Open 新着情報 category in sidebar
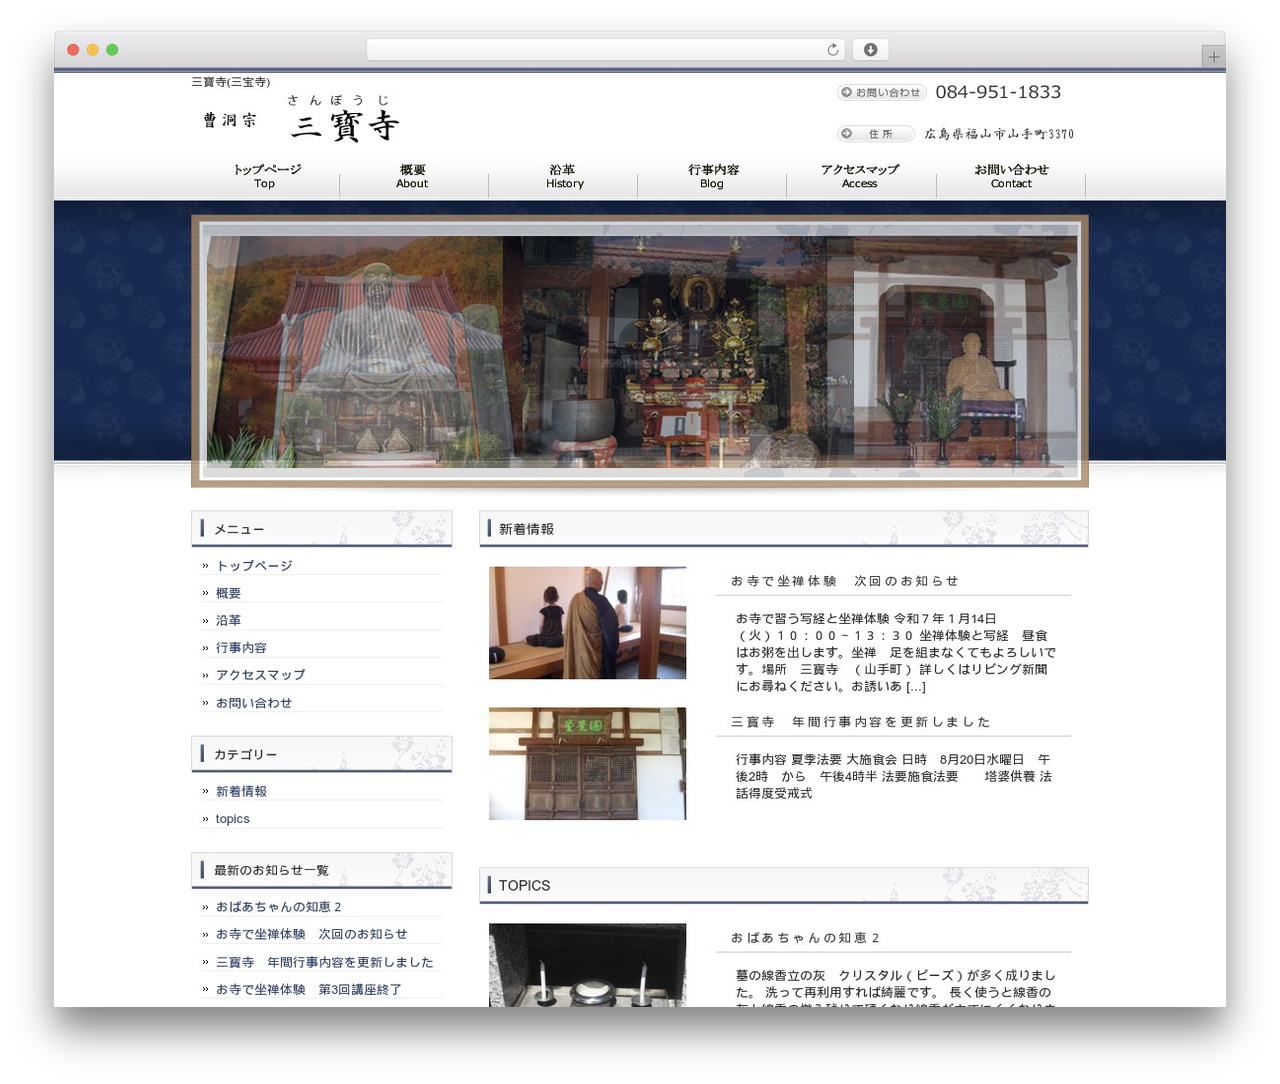1280x1084 pixels. pyautogui.click(x=241, y=791)
